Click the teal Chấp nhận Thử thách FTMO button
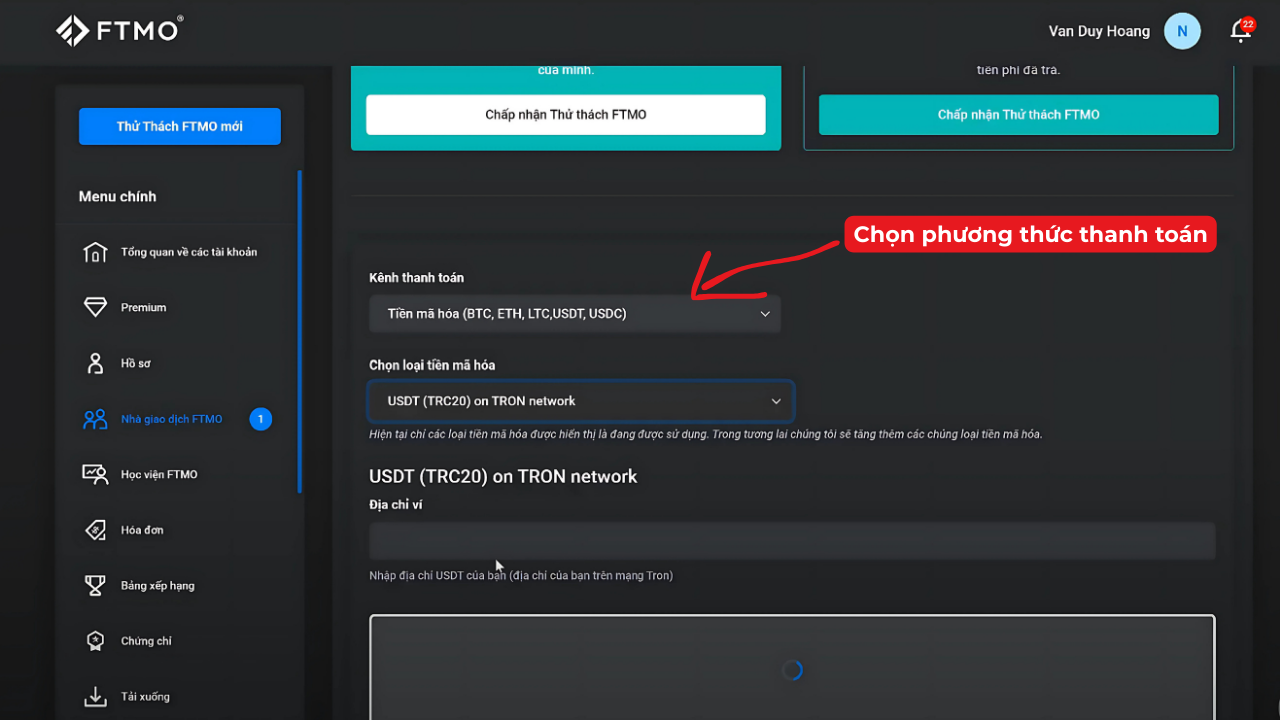The height and width of the screenshot is (720, 1280). (1018, 115)
